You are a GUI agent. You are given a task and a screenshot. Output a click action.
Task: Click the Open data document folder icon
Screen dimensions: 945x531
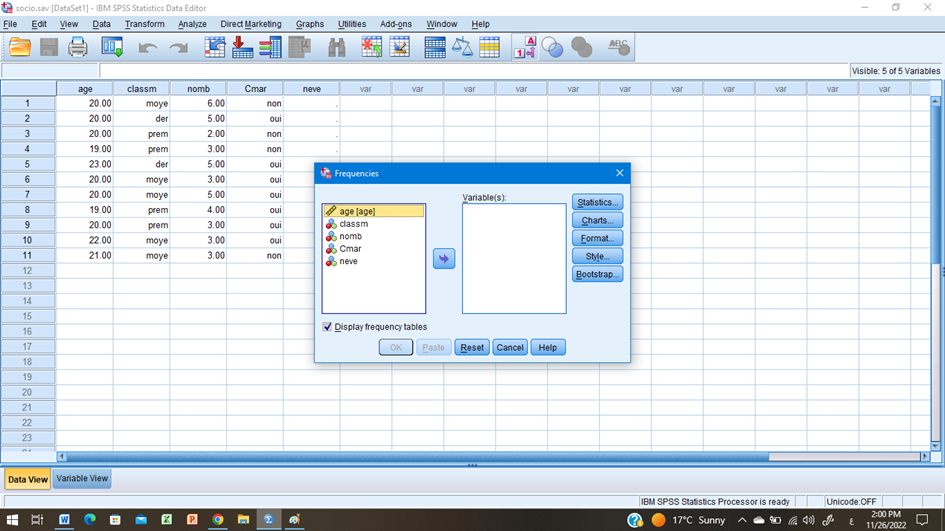click(x=20, y=47)
